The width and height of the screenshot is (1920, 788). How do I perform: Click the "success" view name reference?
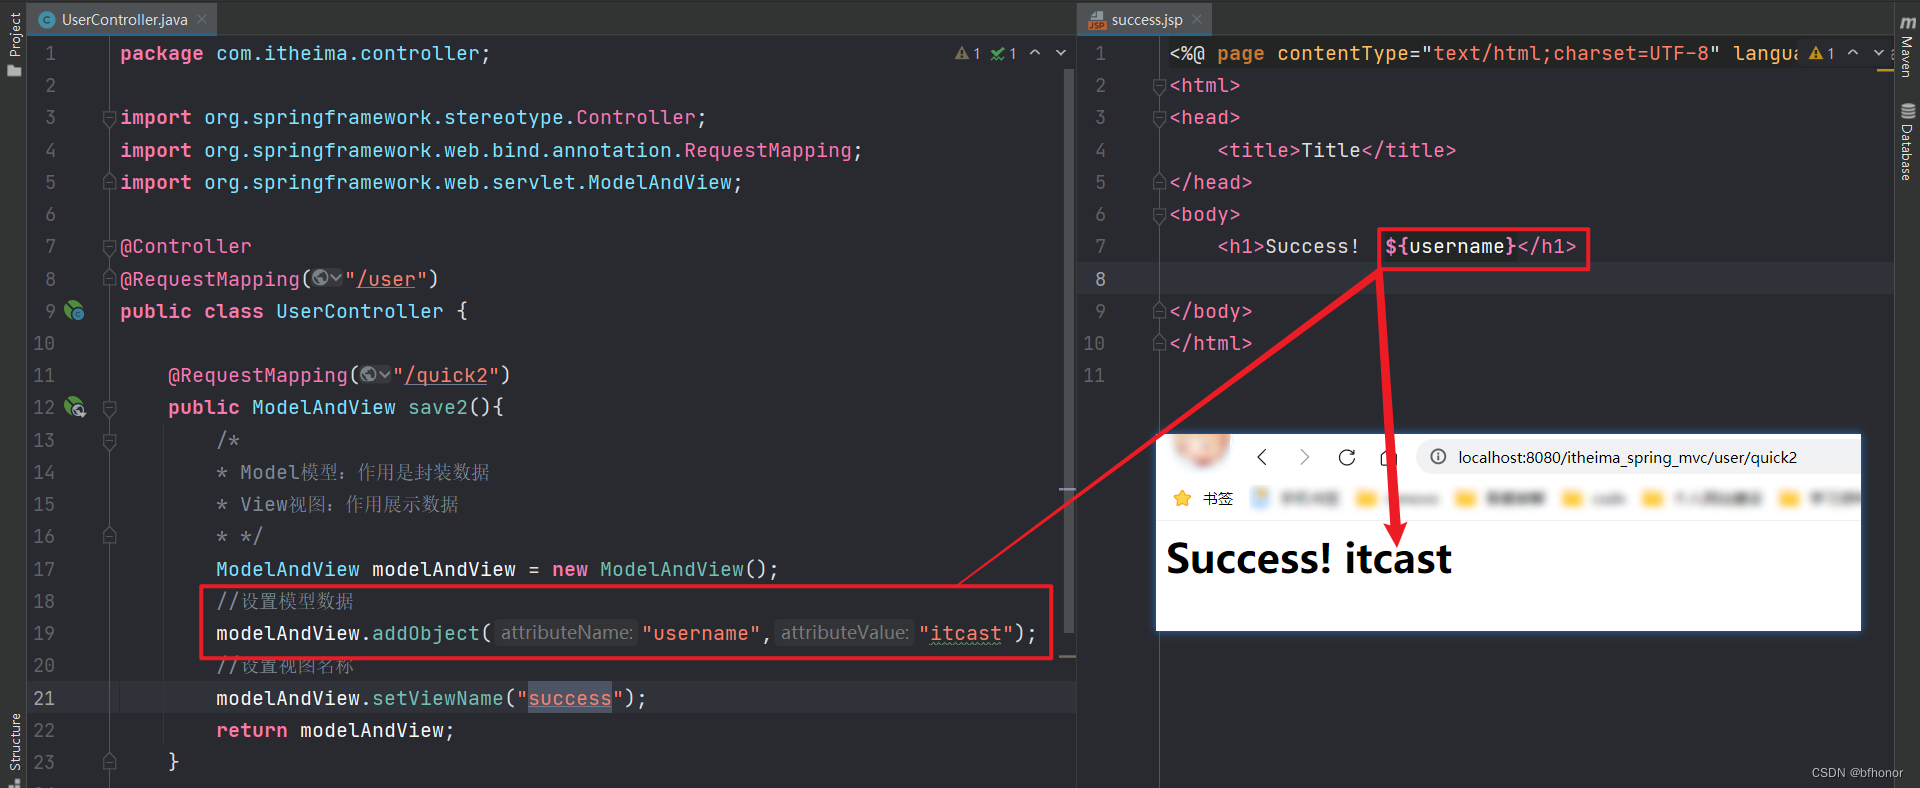pyautogui.click(x=570, y=698)
